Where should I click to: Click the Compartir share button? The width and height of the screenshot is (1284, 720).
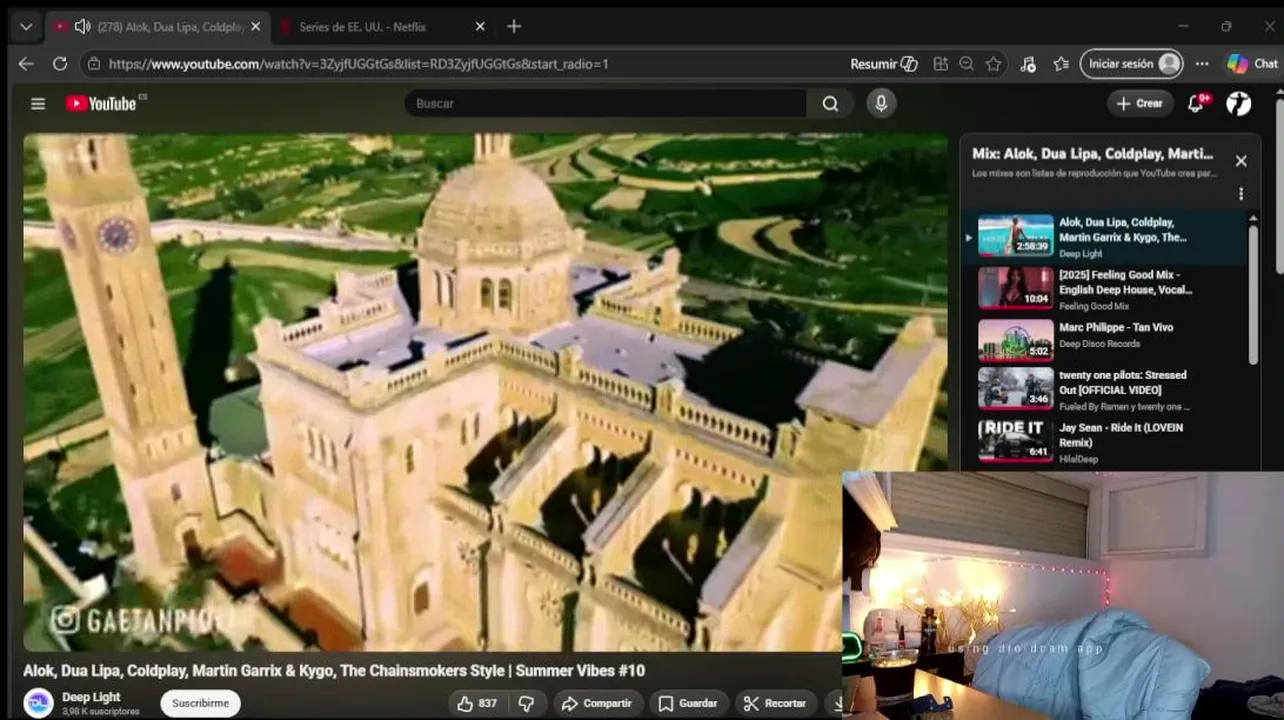tap(597, 703)
